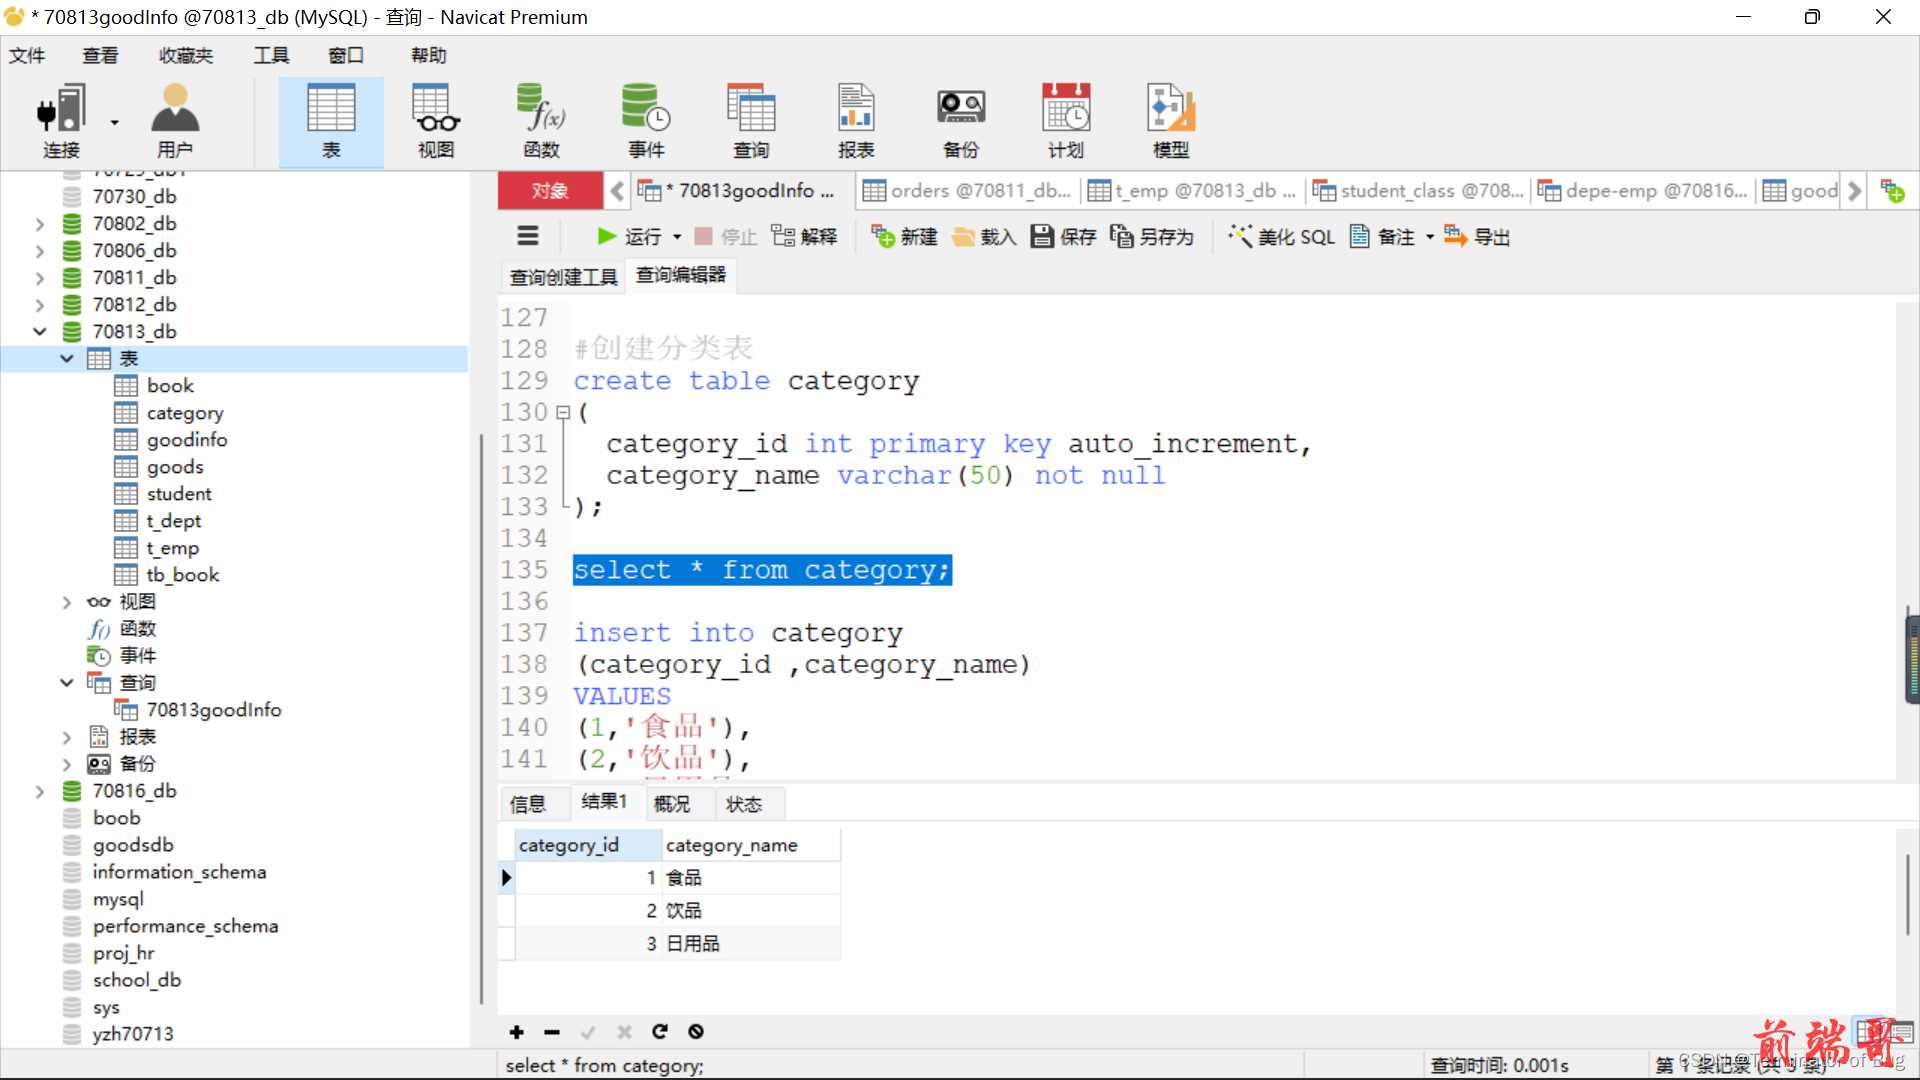1920x1080 pixels.
Task: Stop loading with the circle-slash icon
Action: tap(696, 1032)
